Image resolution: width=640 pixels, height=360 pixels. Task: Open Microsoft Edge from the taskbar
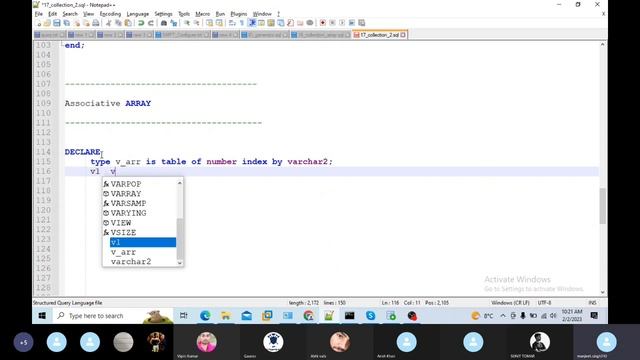click(205, 316)
